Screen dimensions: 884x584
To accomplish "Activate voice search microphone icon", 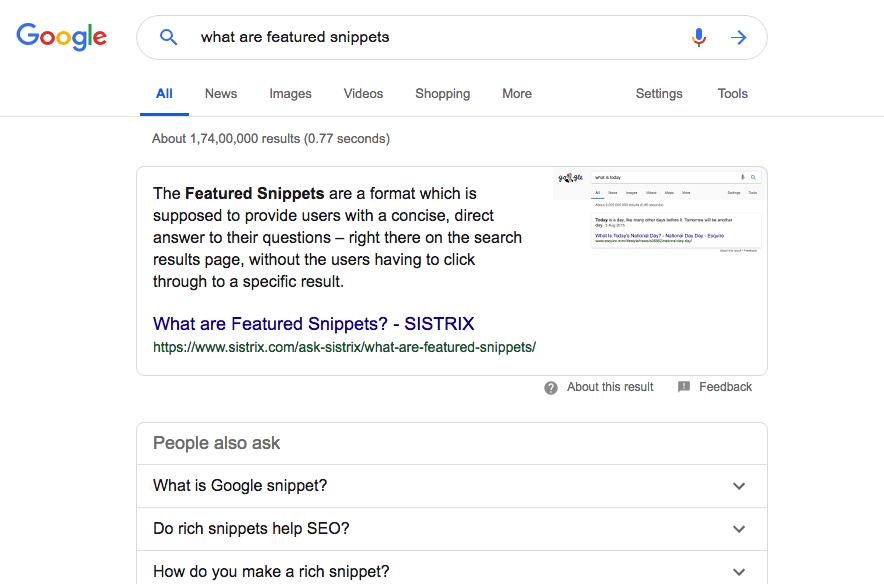I will (699, 37).
